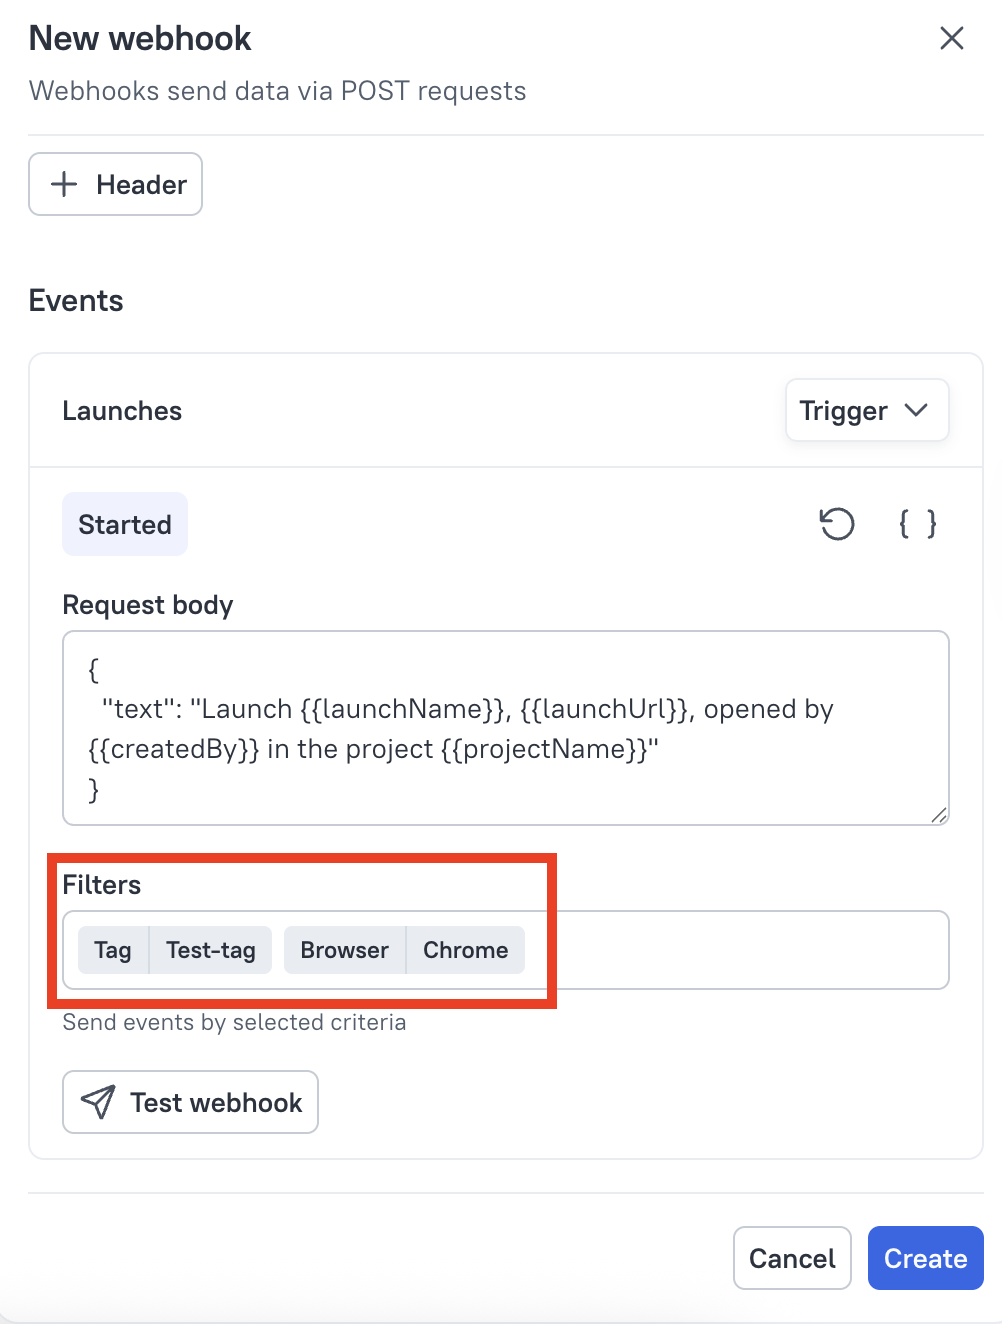Image resolution: width=1002 pixels, height=1324 pixels.
Task: Click the paper plane icon on Test webhook
Action: click(98, 1102)
